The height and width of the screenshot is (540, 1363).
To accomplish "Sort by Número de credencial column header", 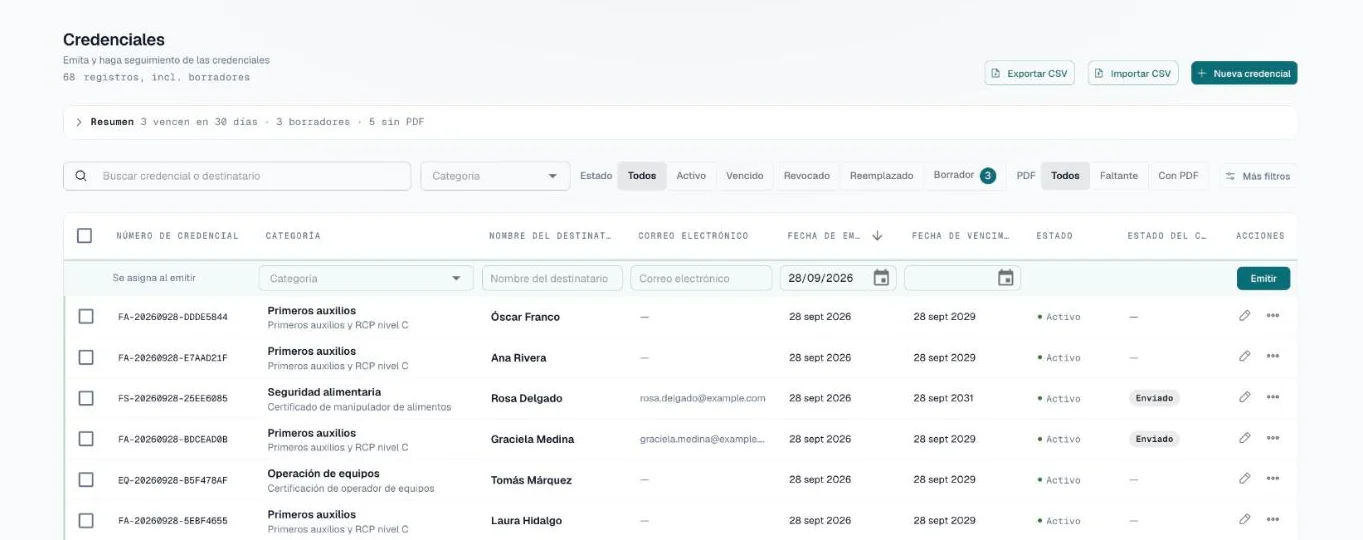I will 177,236.
